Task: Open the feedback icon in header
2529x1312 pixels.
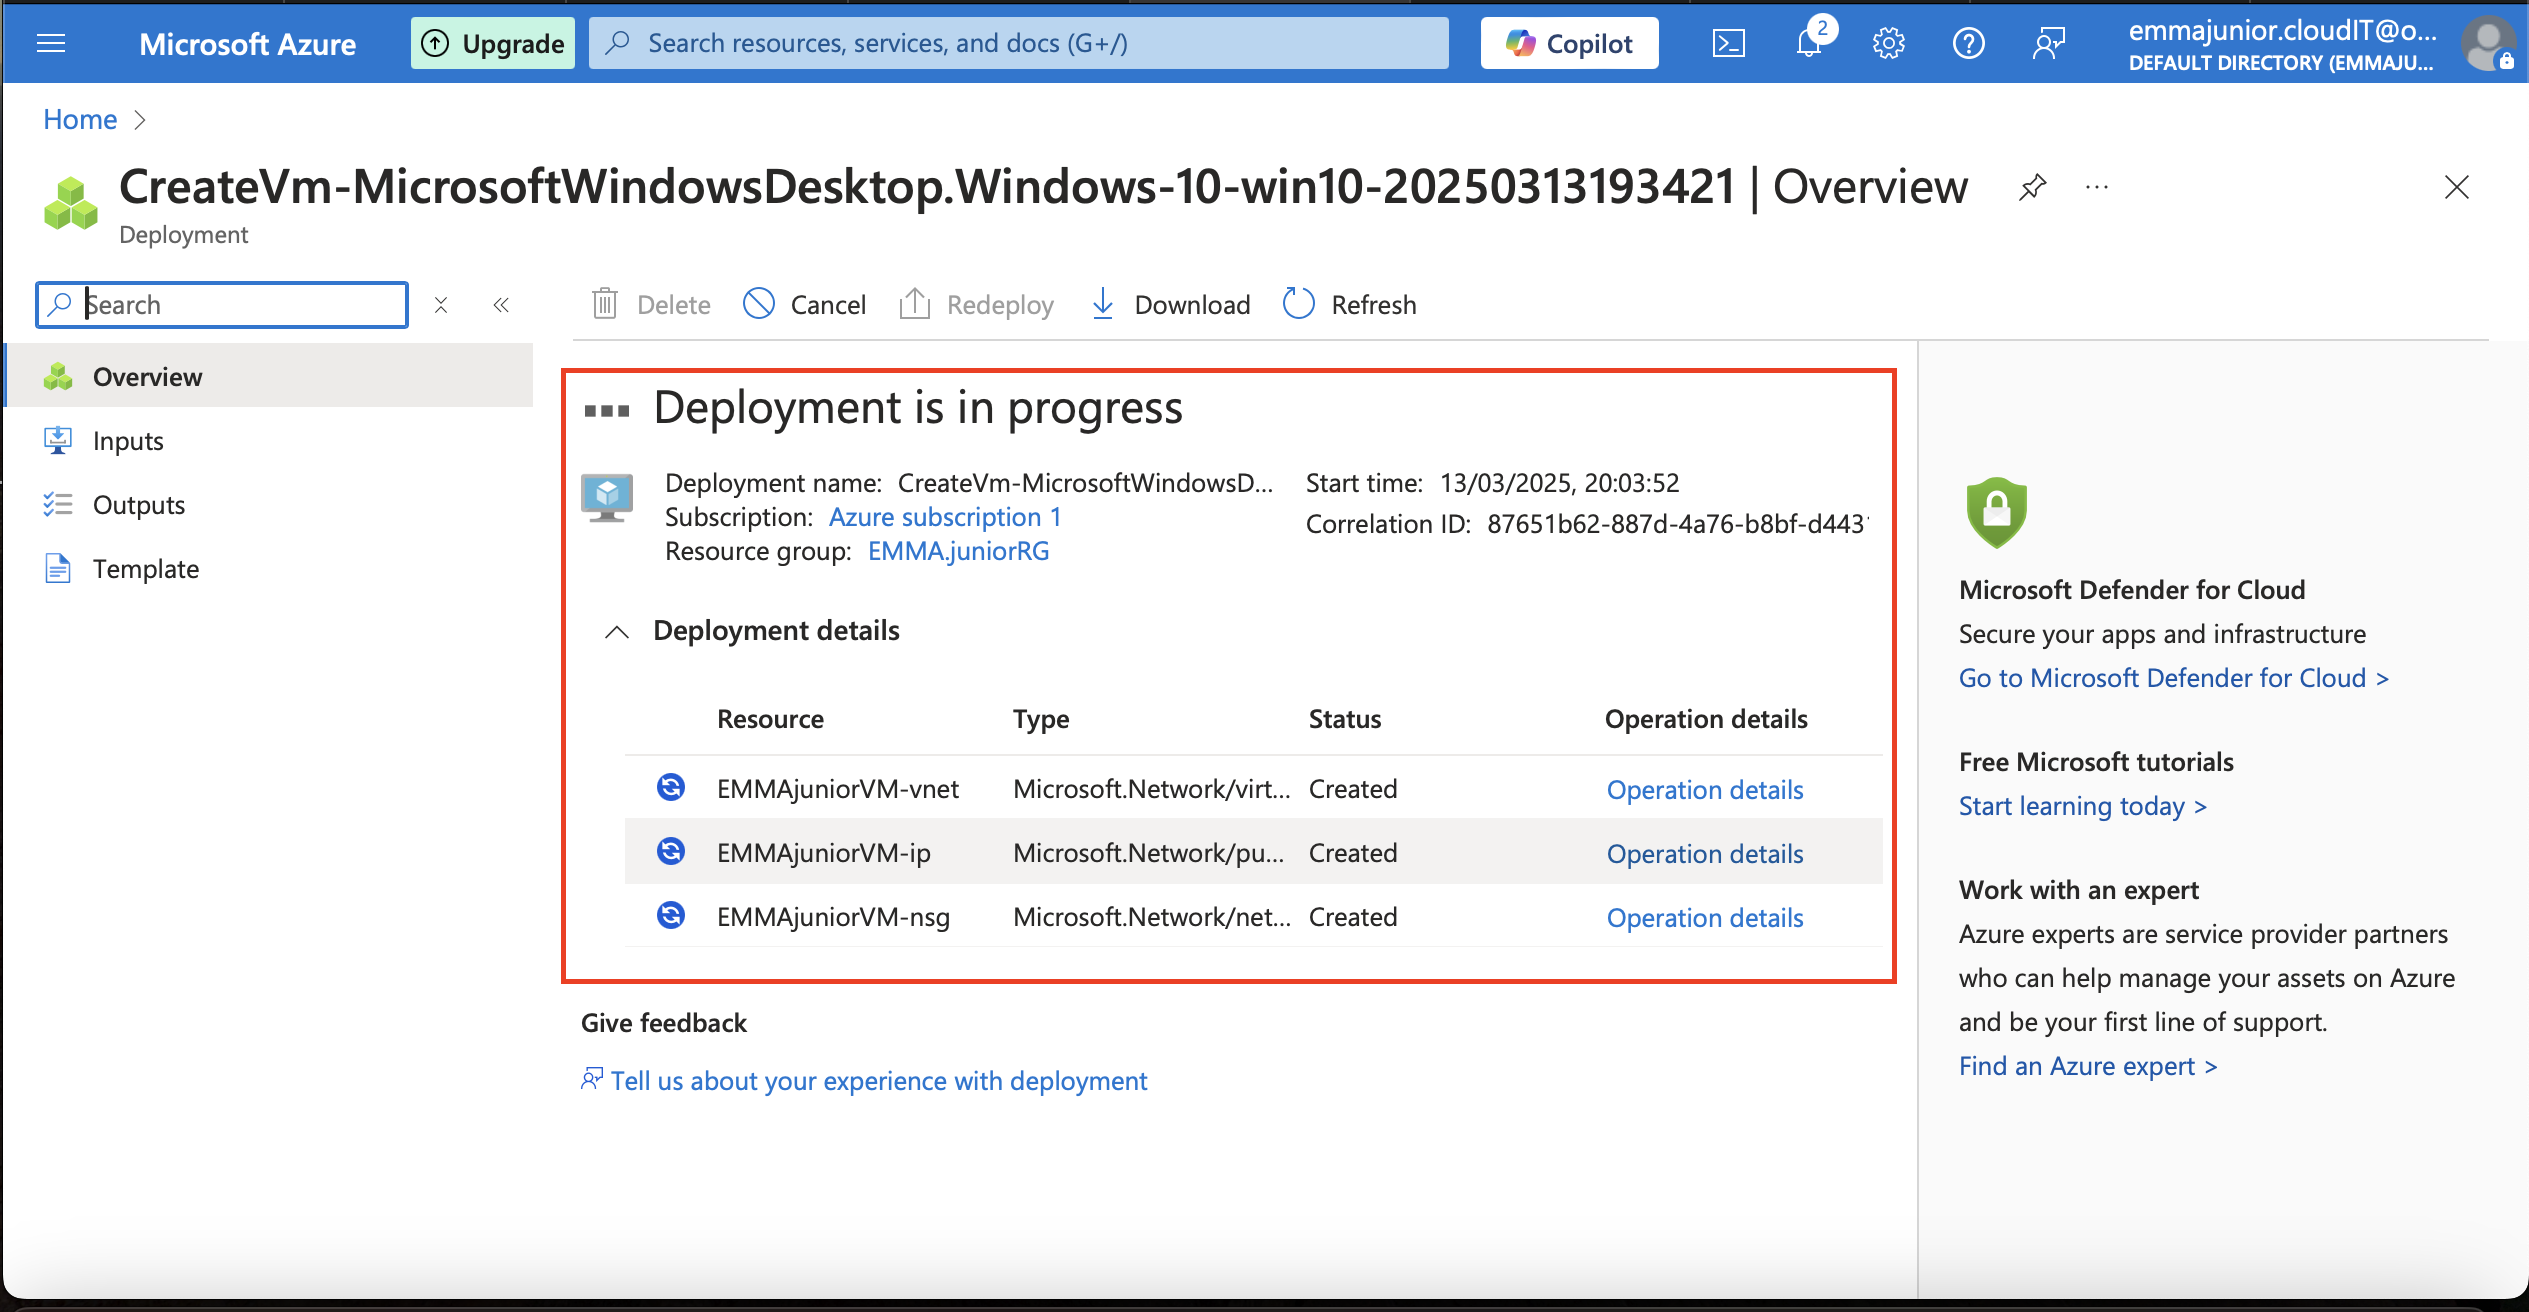Action: click(2049, 43)
